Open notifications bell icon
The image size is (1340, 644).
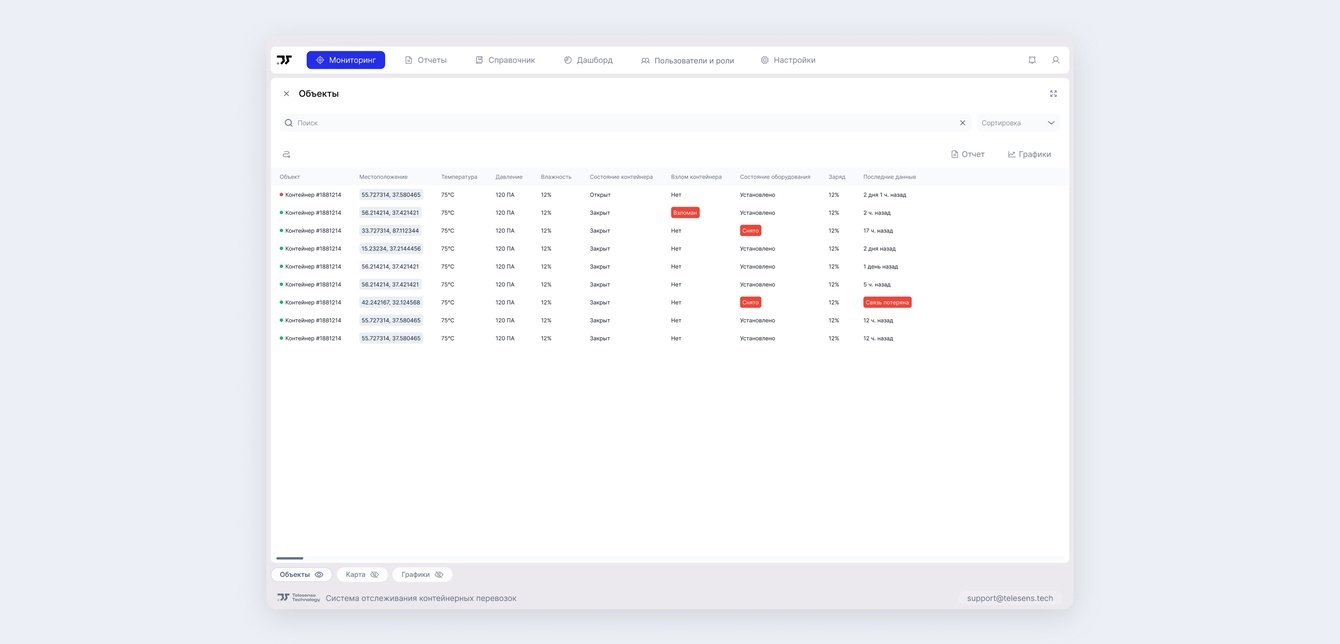(1032, 60)
